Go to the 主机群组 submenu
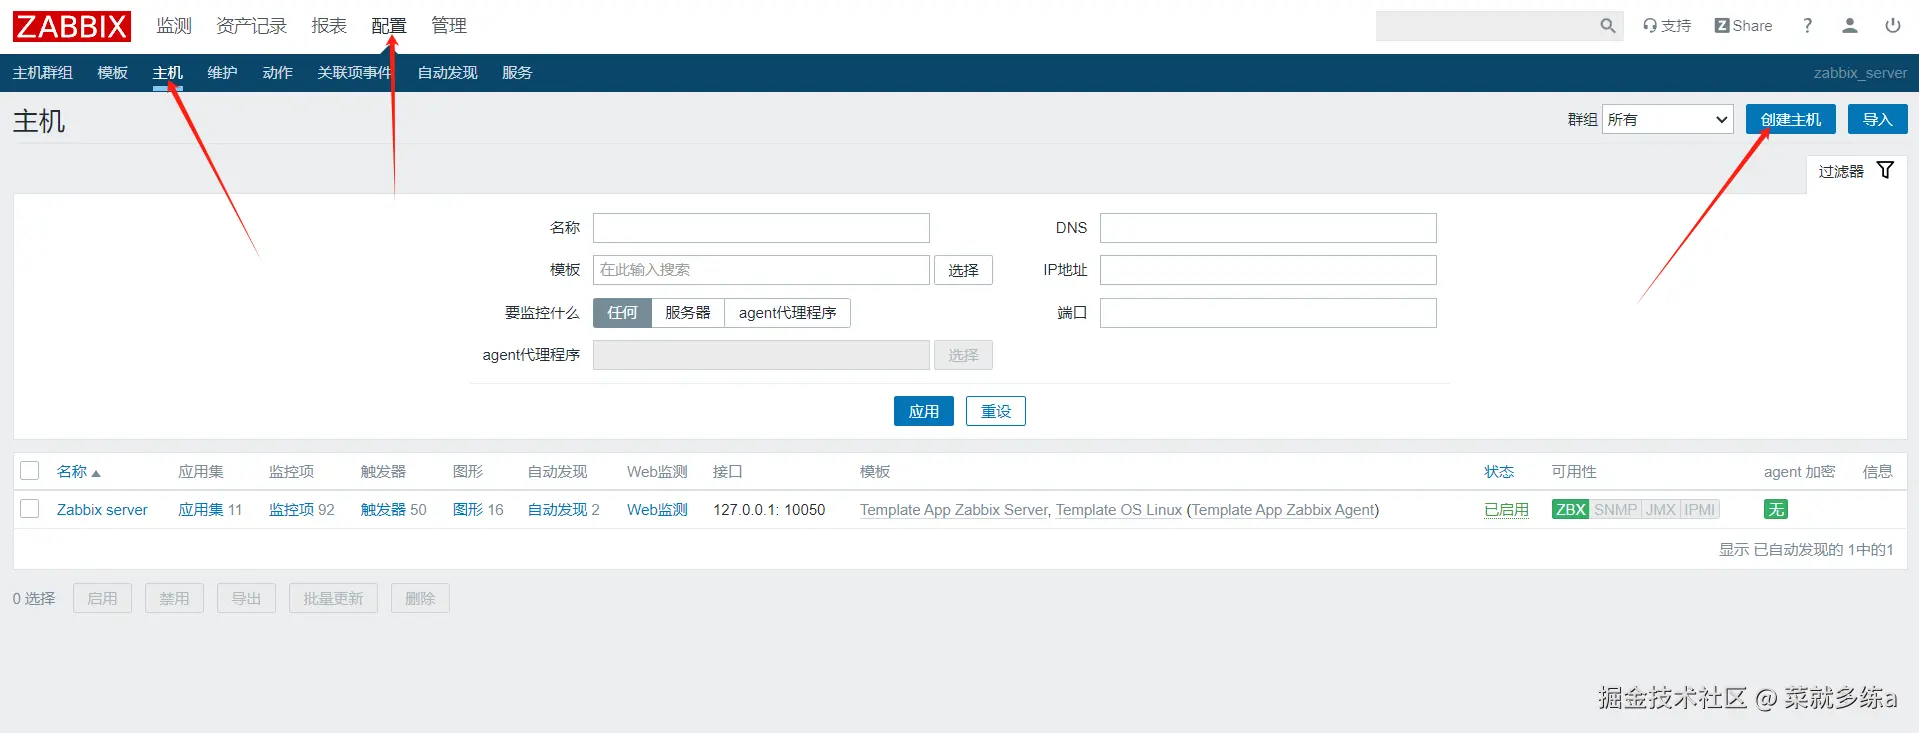The width and height of the screenshot is (1919, 733). tap(43, 73)
